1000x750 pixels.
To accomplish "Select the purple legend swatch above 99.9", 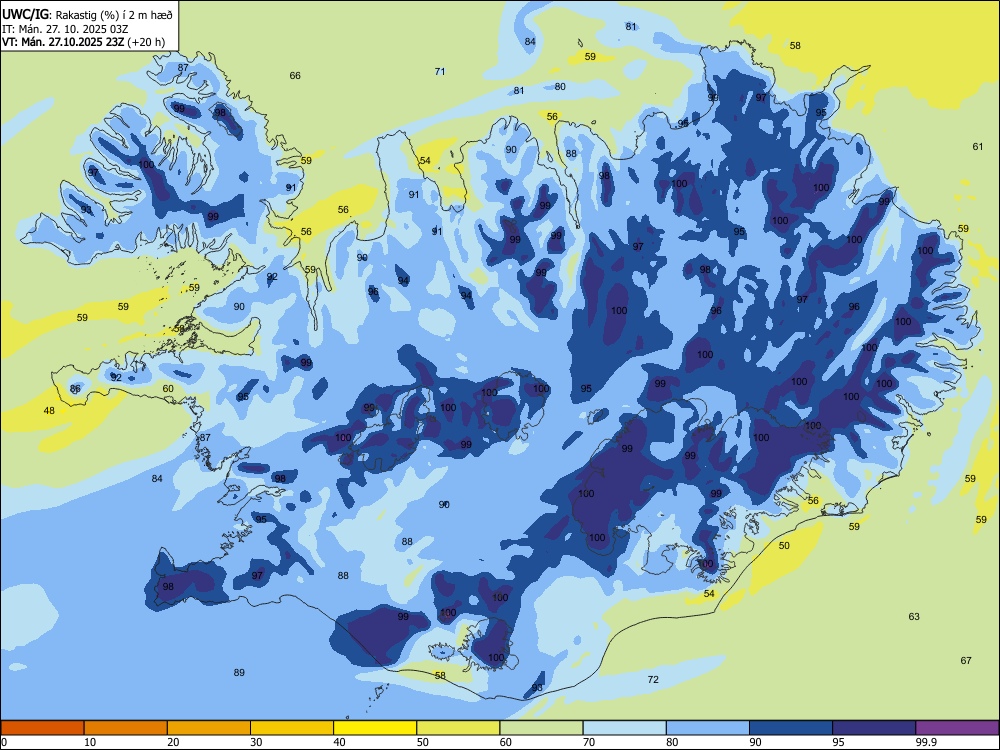I will 957,728.
